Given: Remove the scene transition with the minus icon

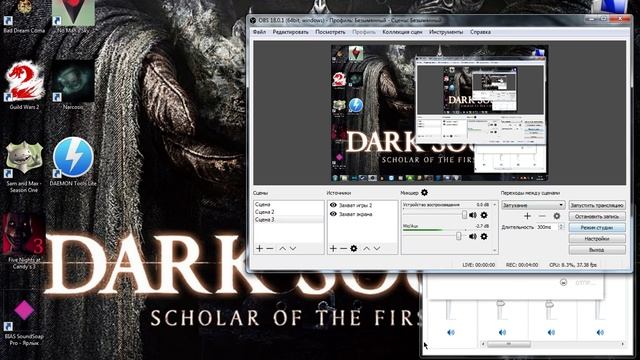Looking at the screenshot, I should point(542,216).
